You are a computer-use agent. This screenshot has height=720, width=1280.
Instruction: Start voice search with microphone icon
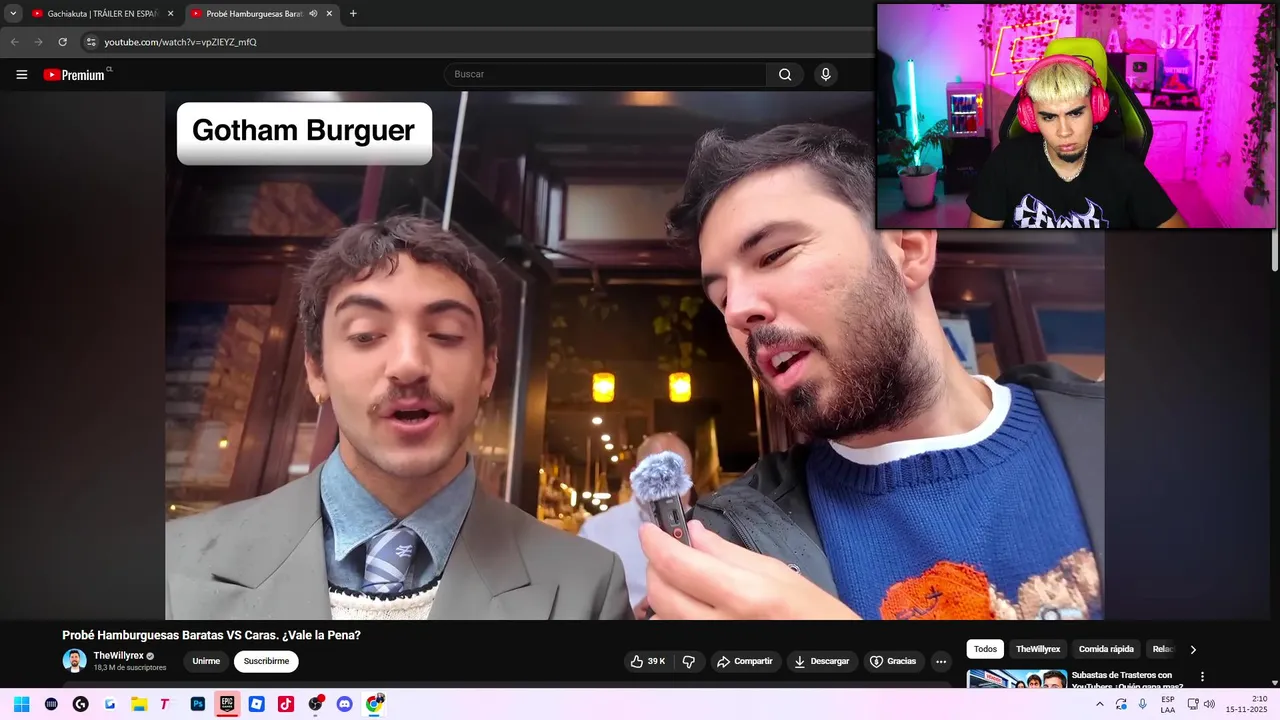tap(826, 74)
